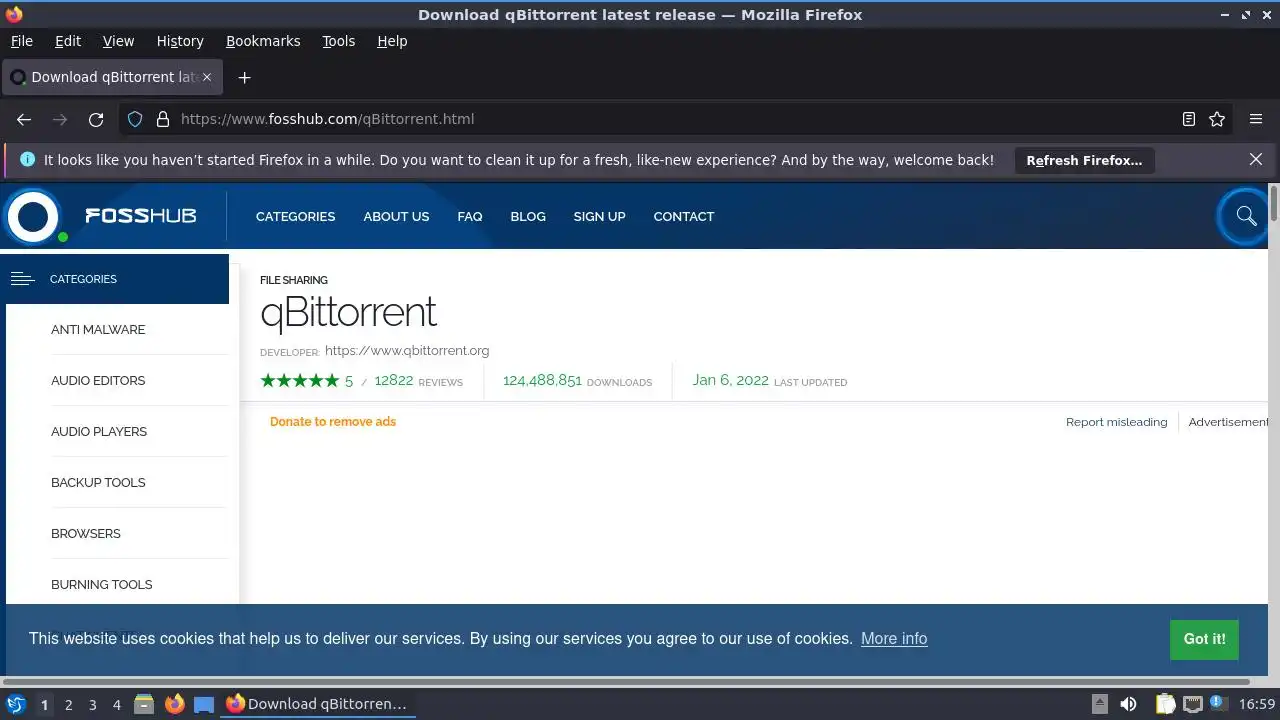Open AUDIO EDITORS category
The width and height of the screenshot is (1280, 720).
point(98,381)
